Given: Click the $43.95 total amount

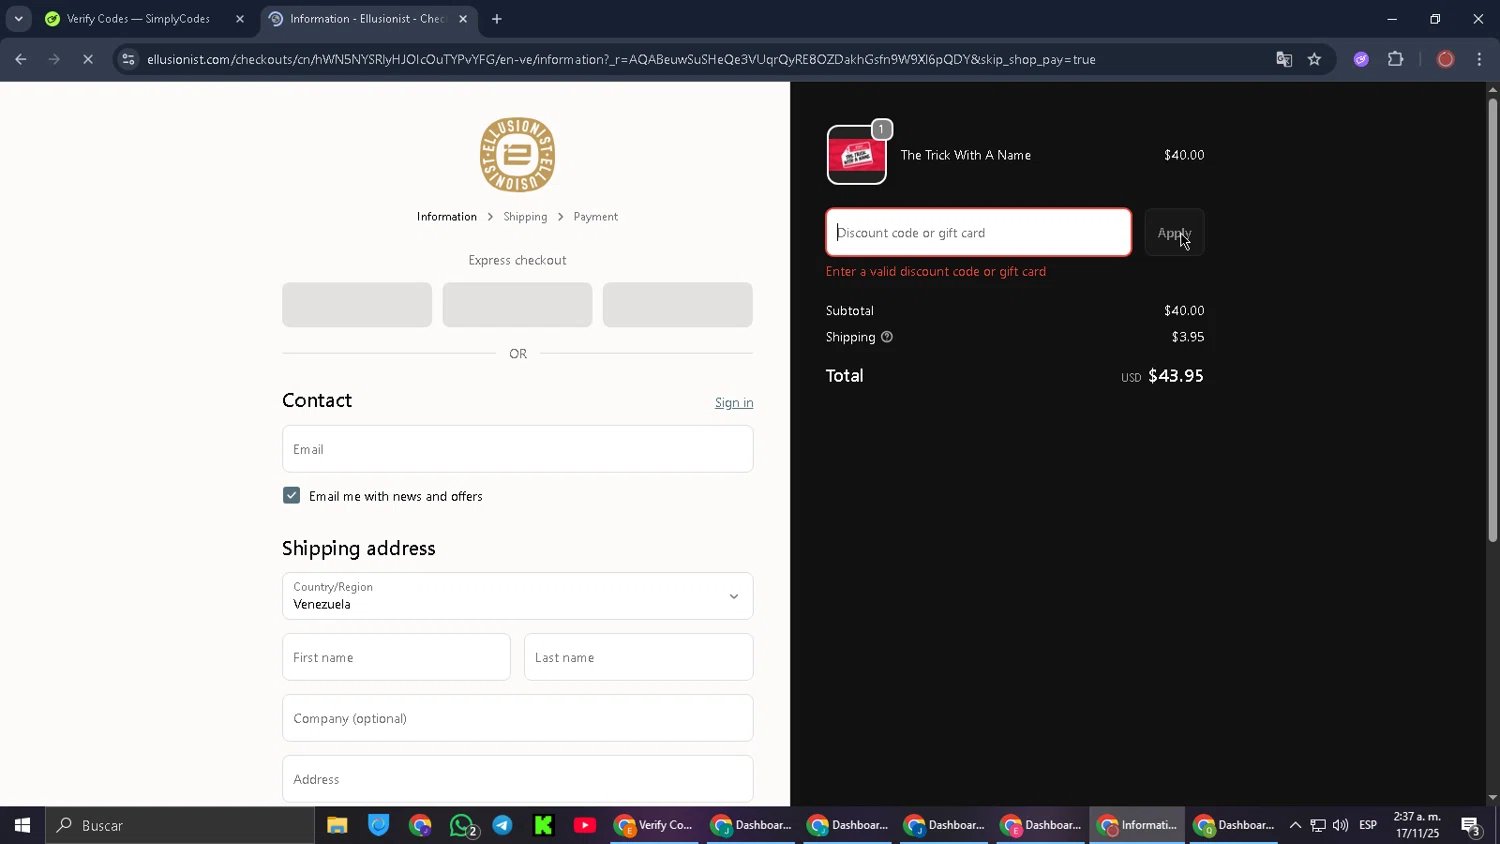Looking at the screenshot, I should [1176, 376].
